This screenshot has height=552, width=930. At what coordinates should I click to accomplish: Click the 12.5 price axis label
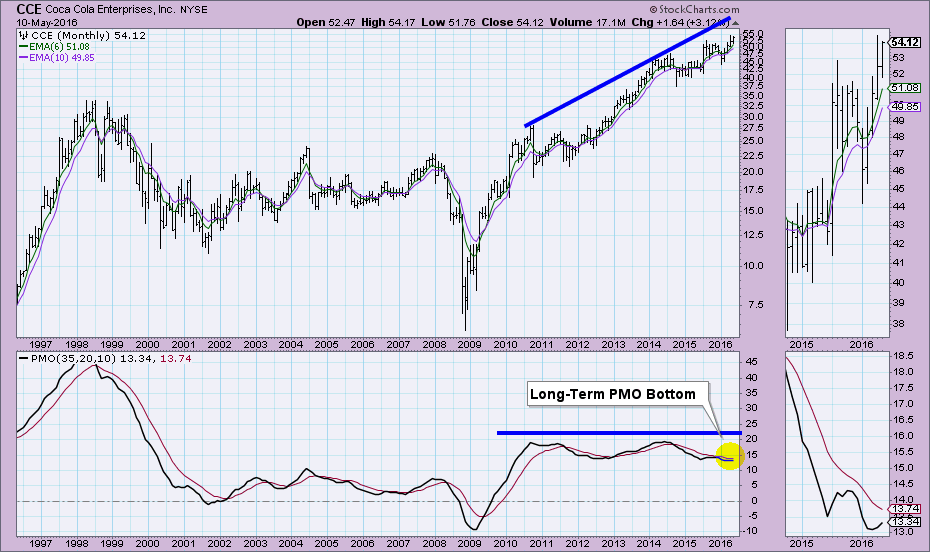pos(754,235)
